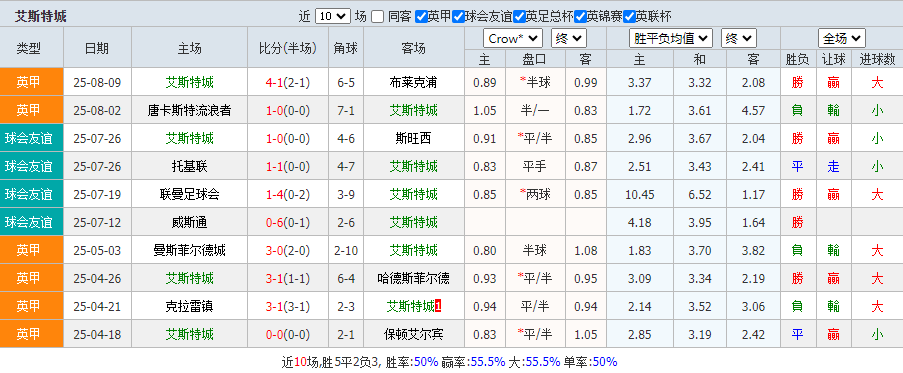Click the 4-1(2-1) score
This screenshot has height=373, width=903.
point(287,82)
